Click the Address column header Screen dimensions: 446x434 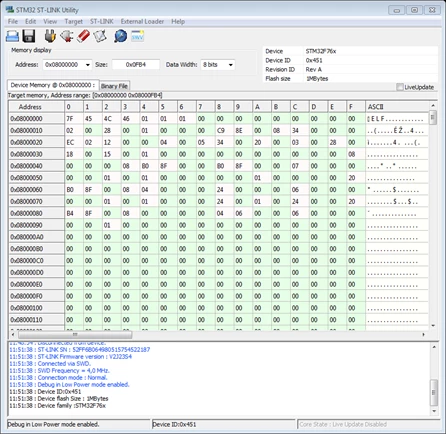point(36,107)
